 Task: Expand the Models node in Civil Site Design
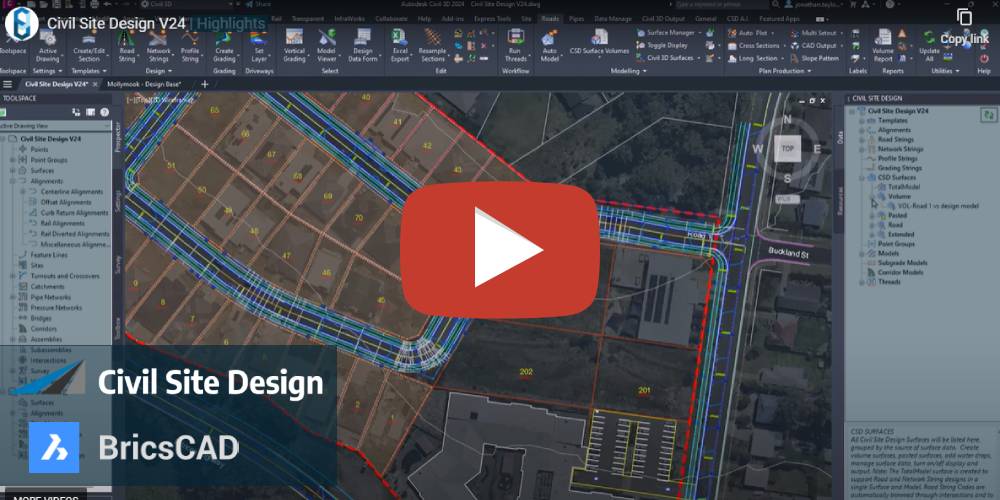point(863,253)
